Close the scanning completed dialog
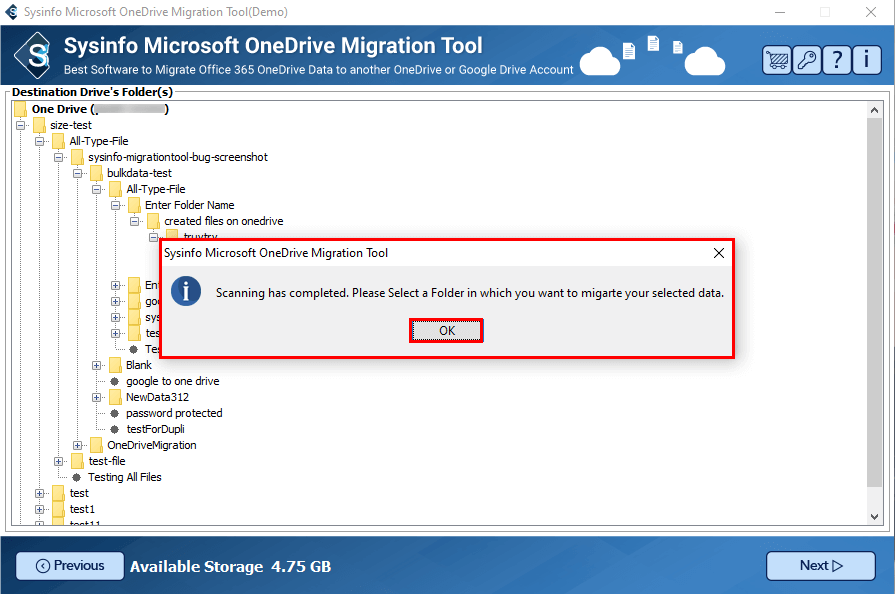Viewport: 895px width, 594px height. coord(718,254)
